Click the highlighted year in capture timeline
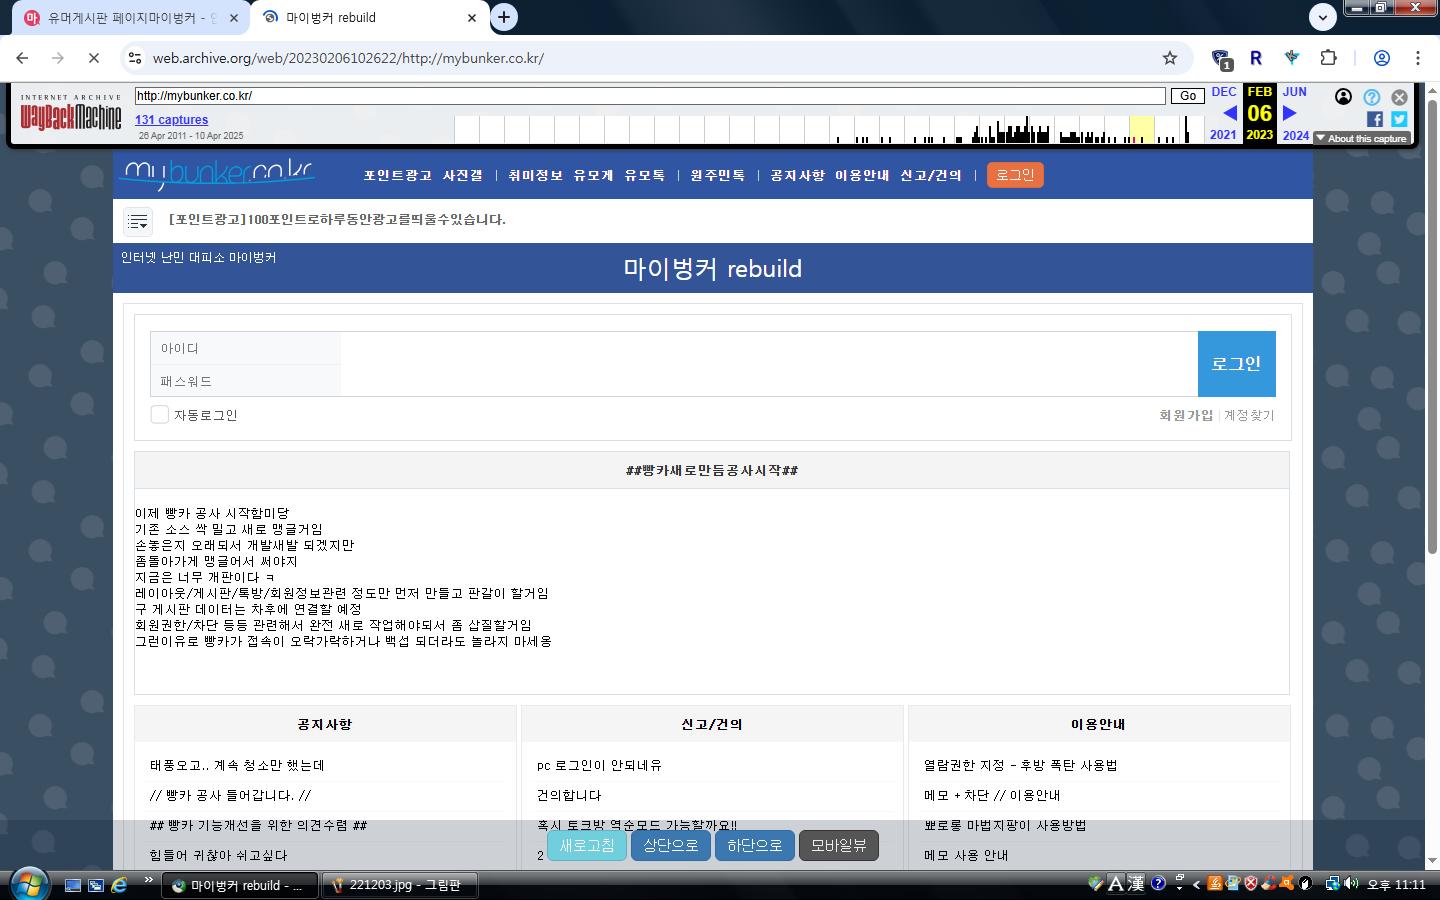 [x=1141, y=129]
